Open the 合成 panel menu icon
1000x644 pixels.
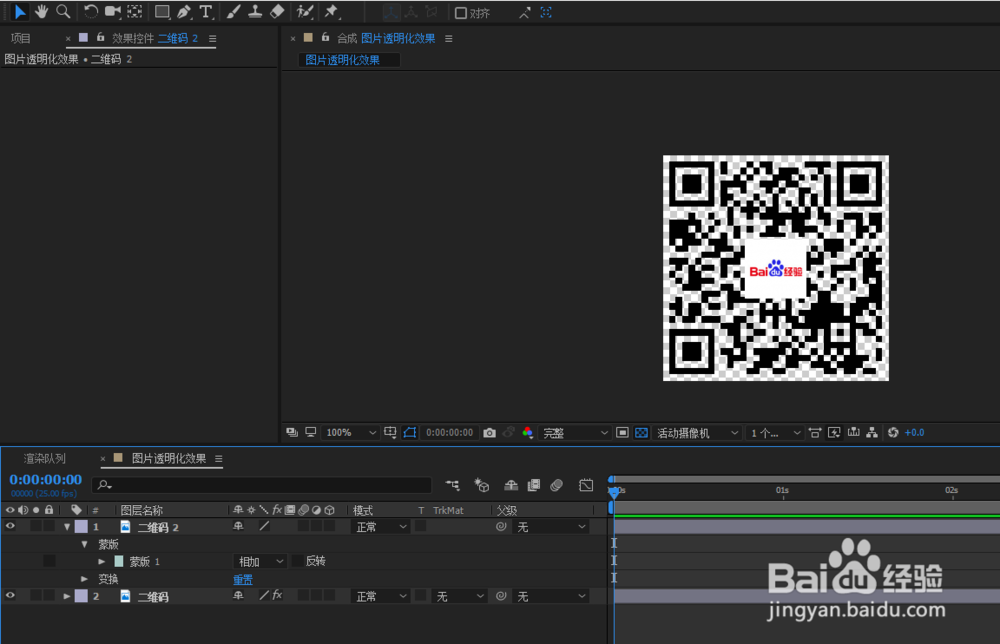pyautogui.click(x=448, y=39)
